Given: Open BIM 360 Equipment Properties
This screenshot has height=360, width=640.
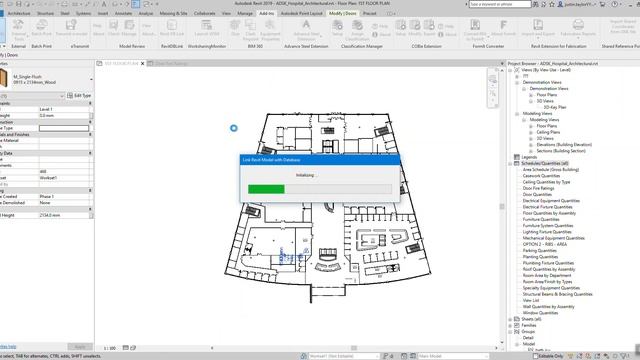Looking at the screenshot, I should click(270, 29).
